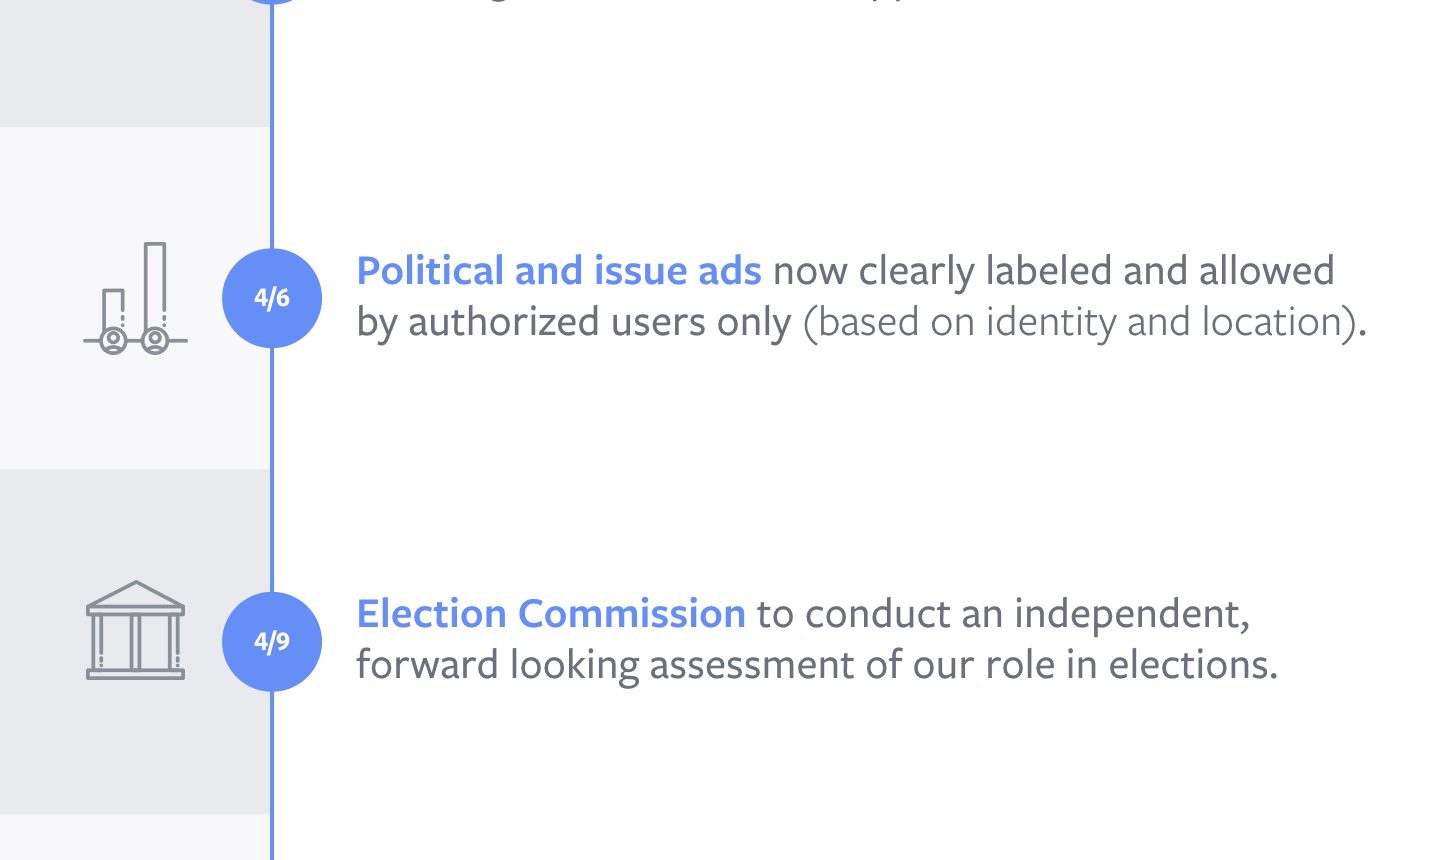Click 'by authorized users only' text

pos(574,322)
